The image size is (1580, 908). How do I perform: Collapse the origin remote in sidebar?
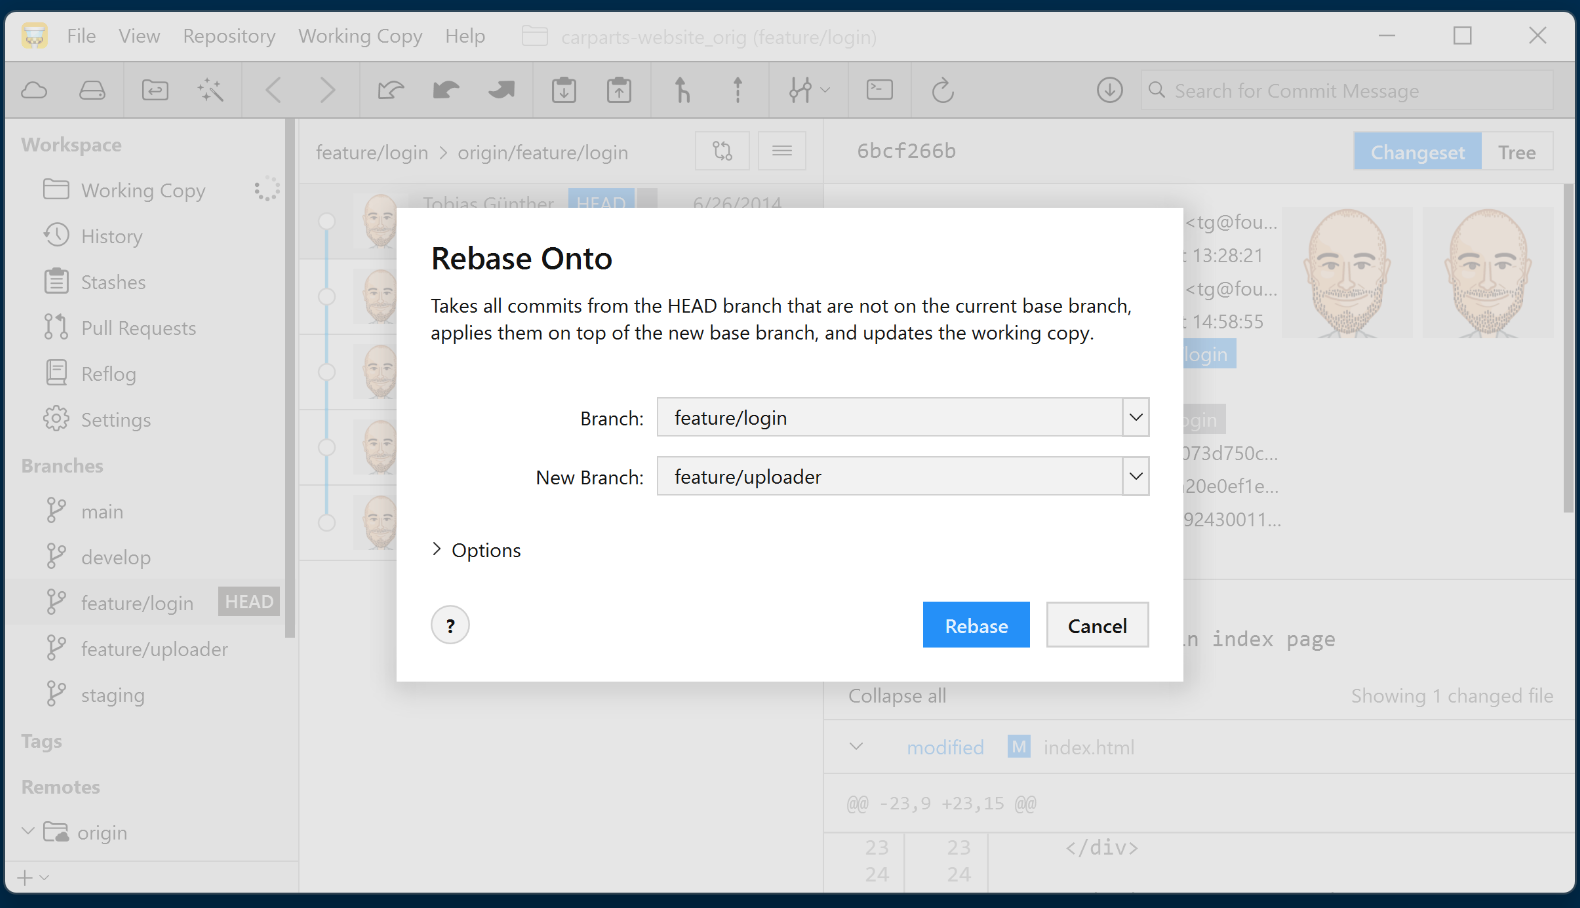(28, 832)
